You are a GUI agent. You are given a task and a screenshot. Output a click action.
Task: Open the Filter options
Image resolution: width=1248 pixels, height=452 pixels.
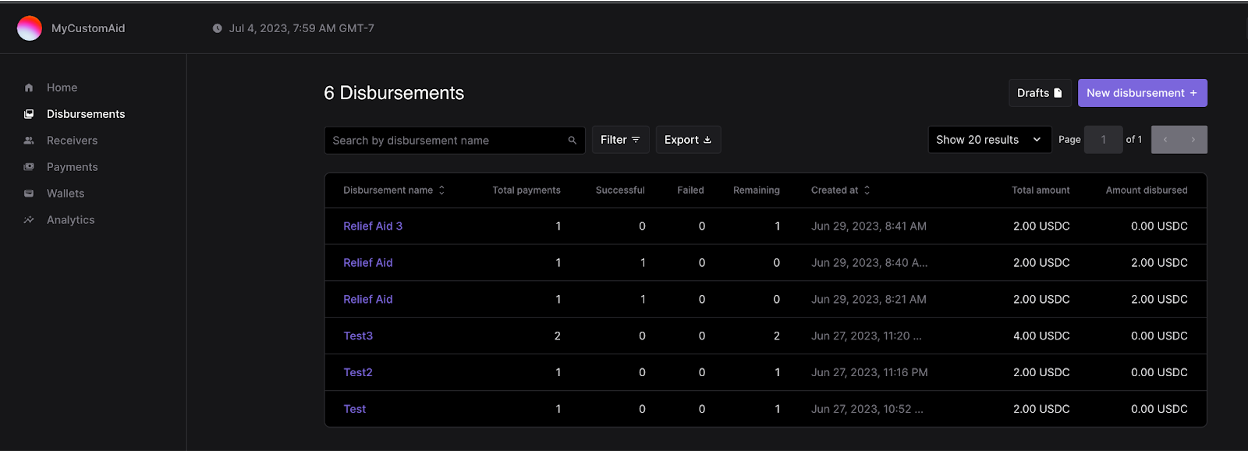coord(620,140)
